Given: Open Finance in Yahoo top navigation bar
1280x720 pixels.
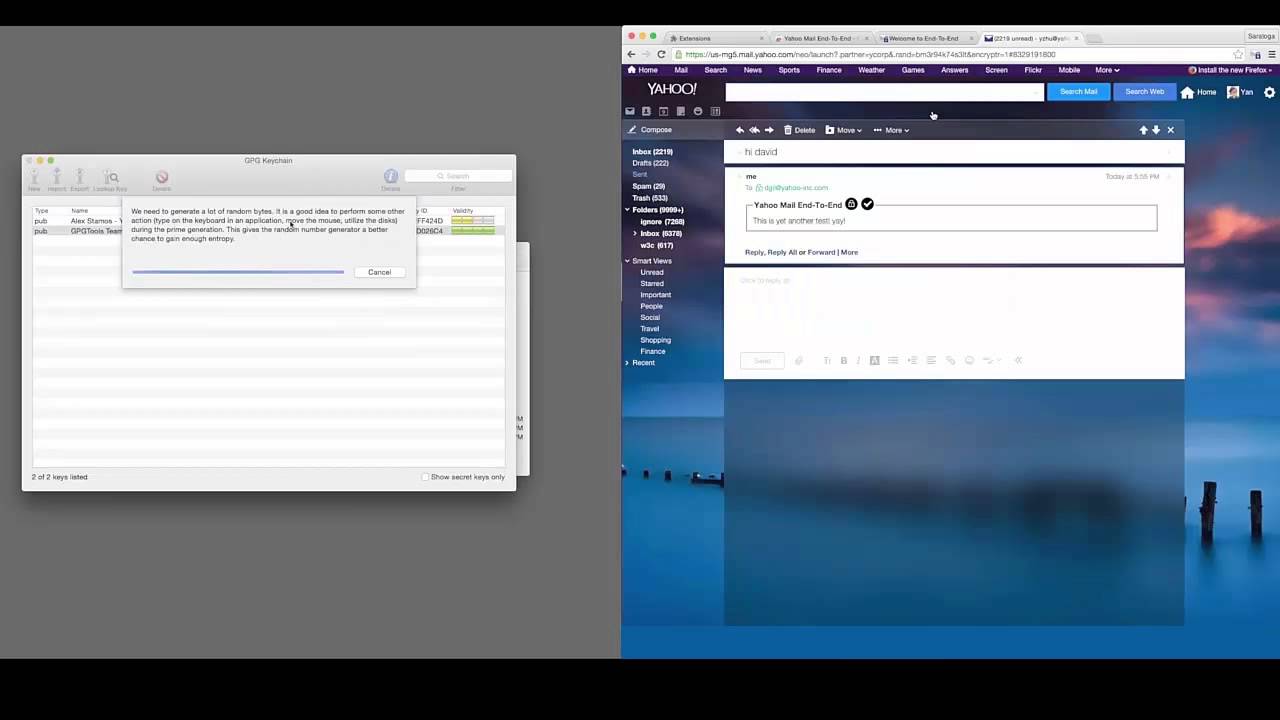Looking at the screenshot, I should click(828, 70).
